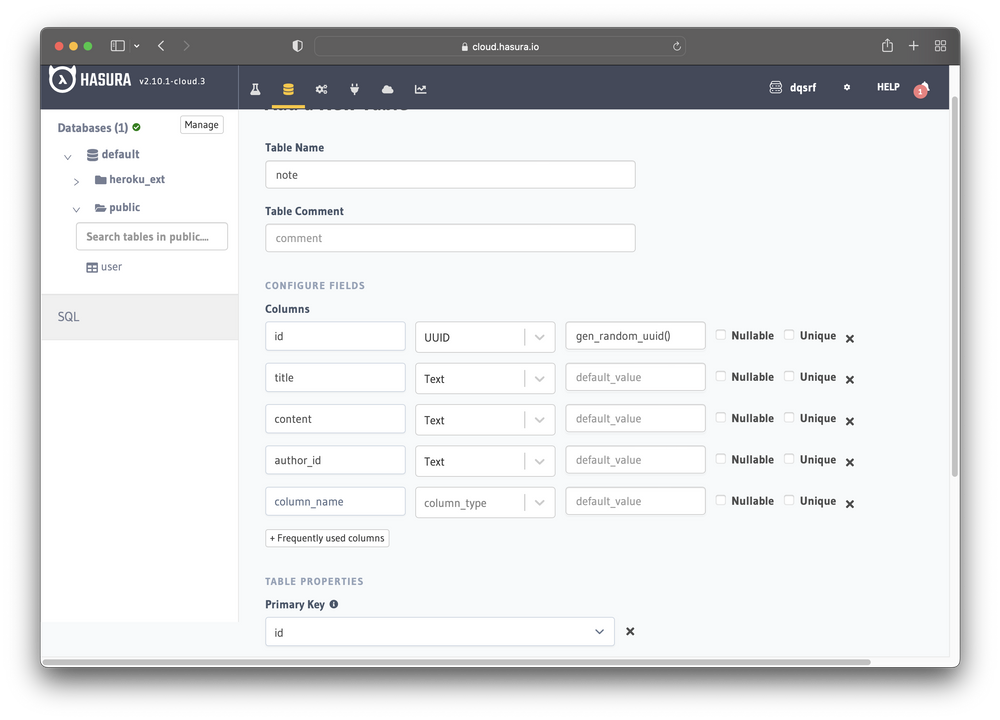Select the Data database icon in top nav

click(288, 89)
